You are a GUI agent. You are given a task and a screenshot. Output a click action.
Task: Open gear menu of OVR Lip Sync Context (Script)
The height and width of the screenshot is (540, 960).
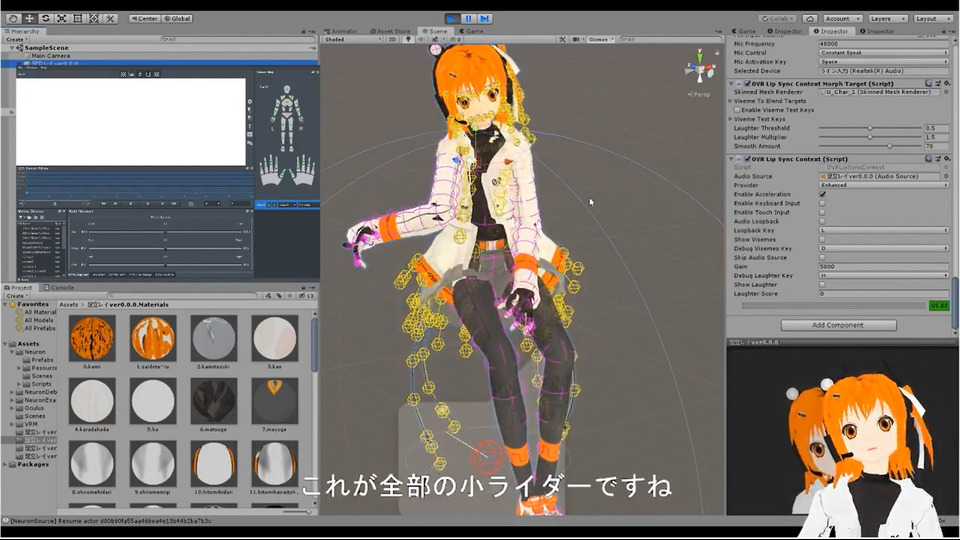(947, 159)
